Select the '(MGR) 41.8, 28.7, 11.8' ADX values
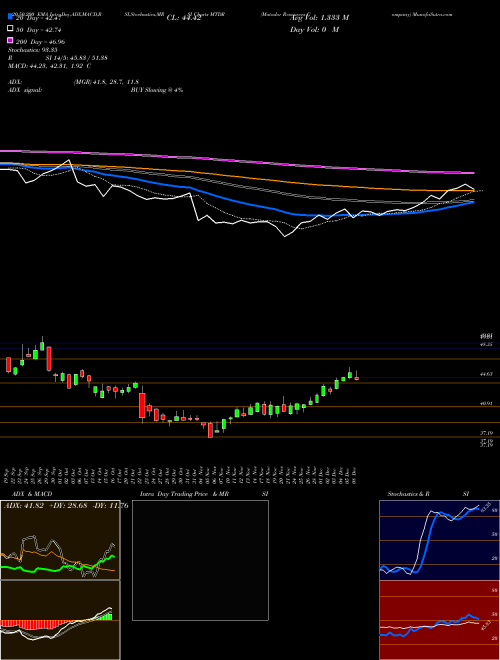 tap(106, 82)
